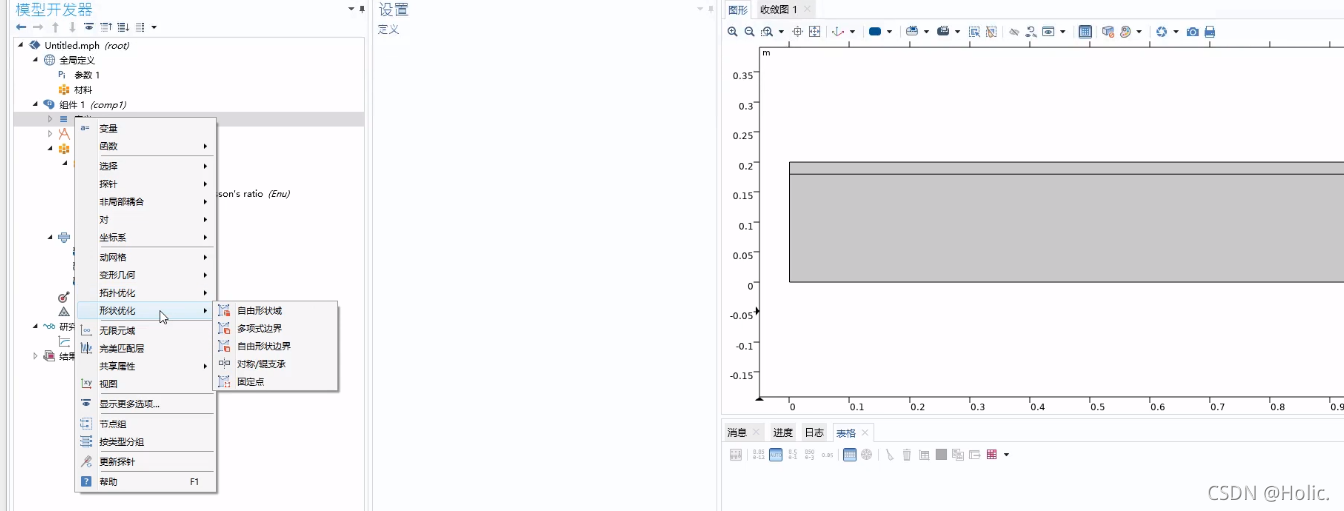Open the 选择 submenu
The height and width of the screenshot is (511, 1344).
coord(146,166)
